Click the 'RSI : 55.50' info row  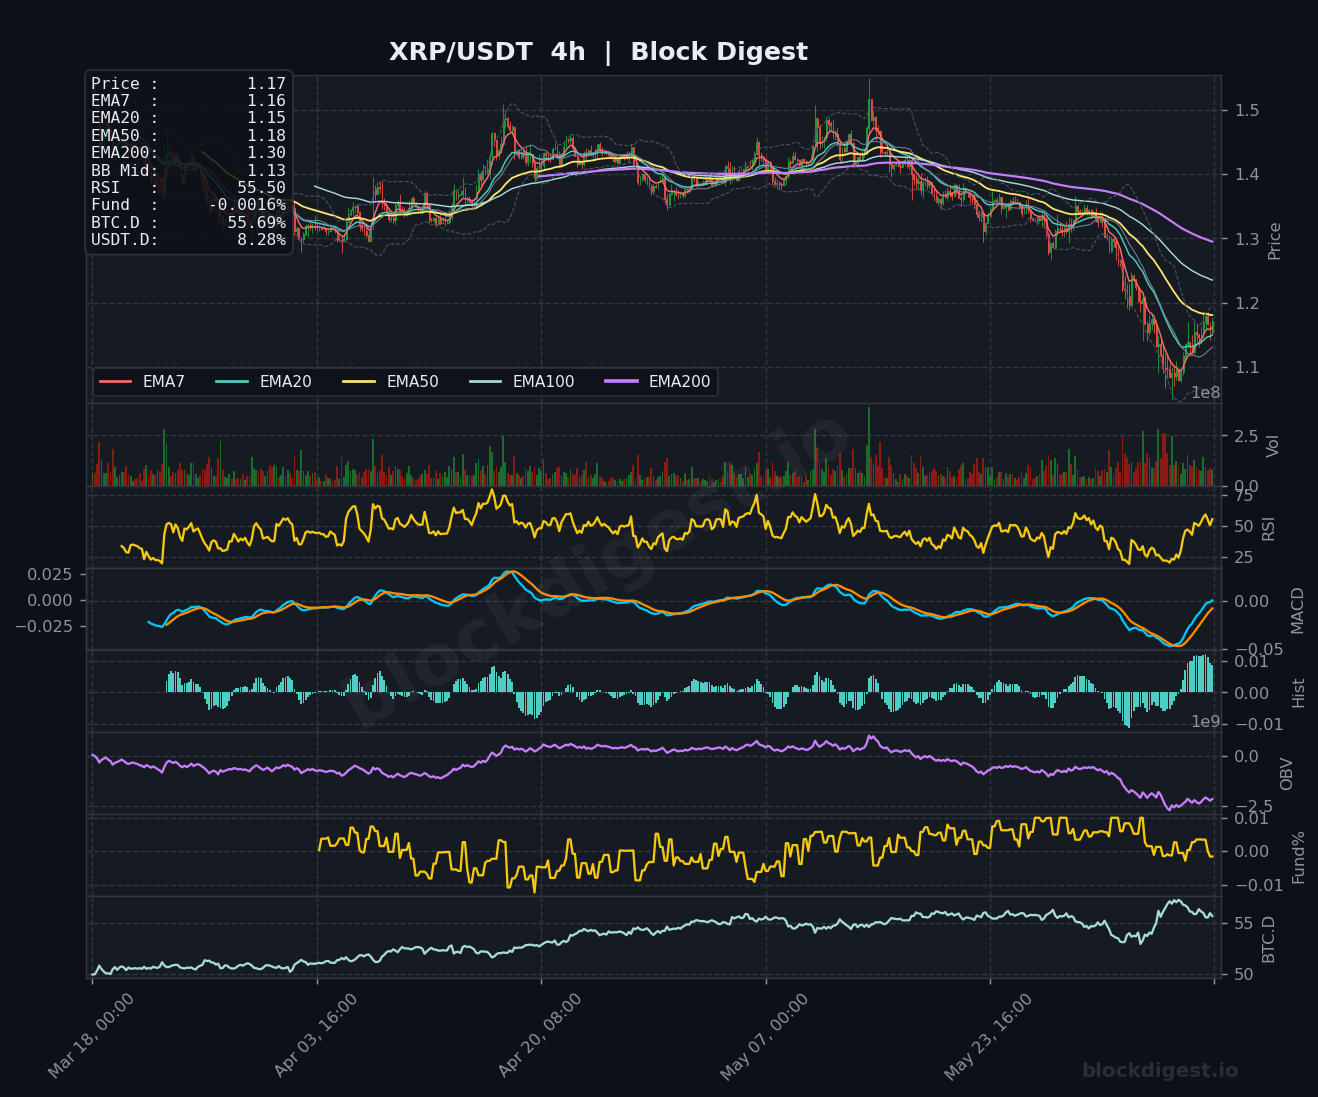click(x=188, y=188)
